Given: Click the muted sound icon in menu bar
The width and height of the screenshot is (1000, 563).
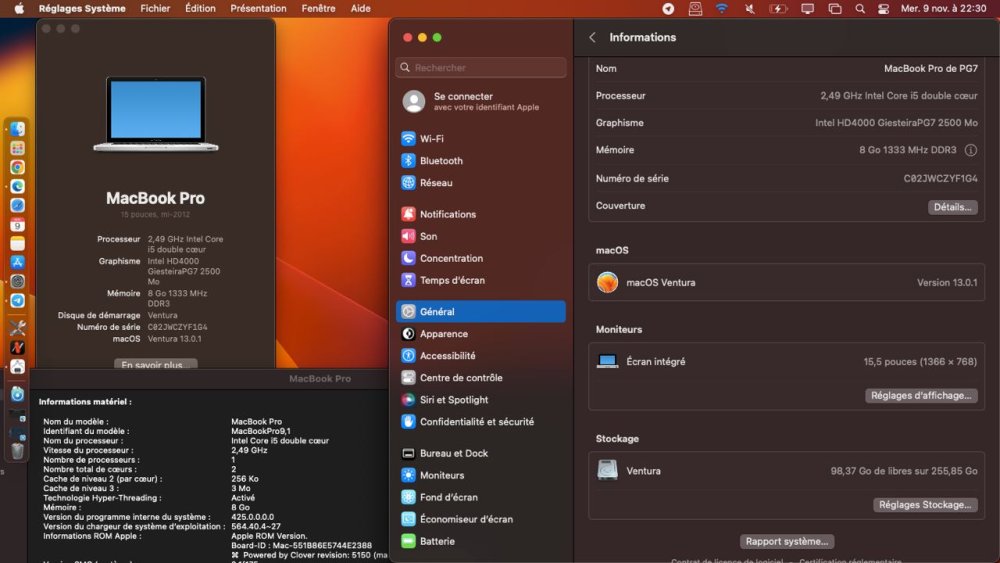Looking at the screenshot, I should tap(750, 8).
